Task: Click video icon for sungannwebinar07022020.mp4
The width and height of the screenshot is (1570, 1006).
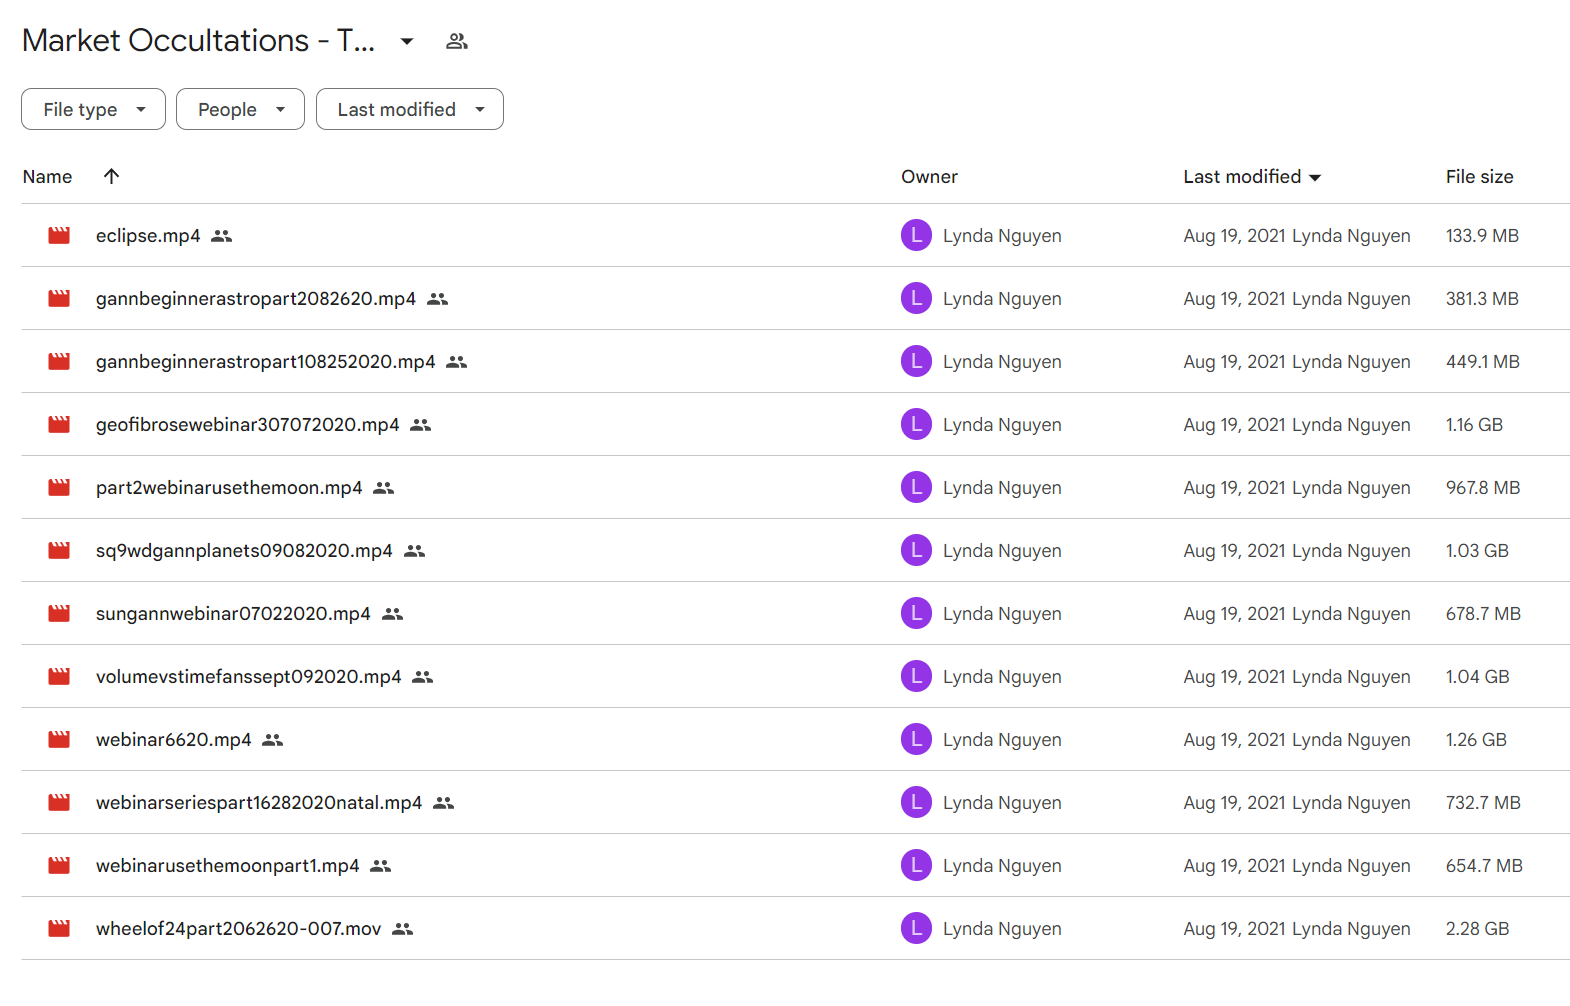Action: (59, 614)
